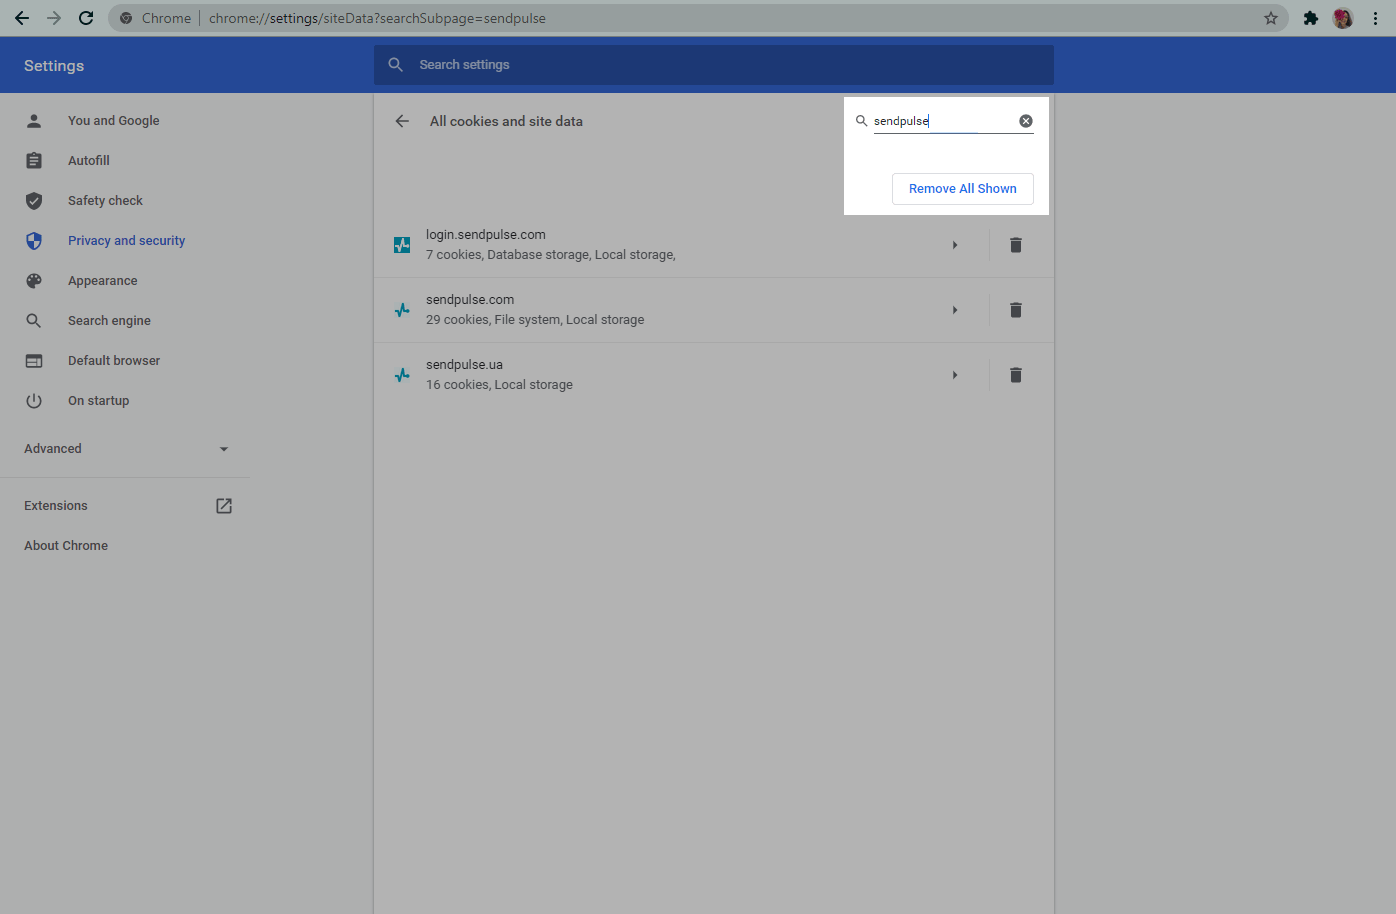Remove sendpulse.ua data via trash icon
The width and height of the screenshot is (1396, 914).
(x=1015, y=375)
